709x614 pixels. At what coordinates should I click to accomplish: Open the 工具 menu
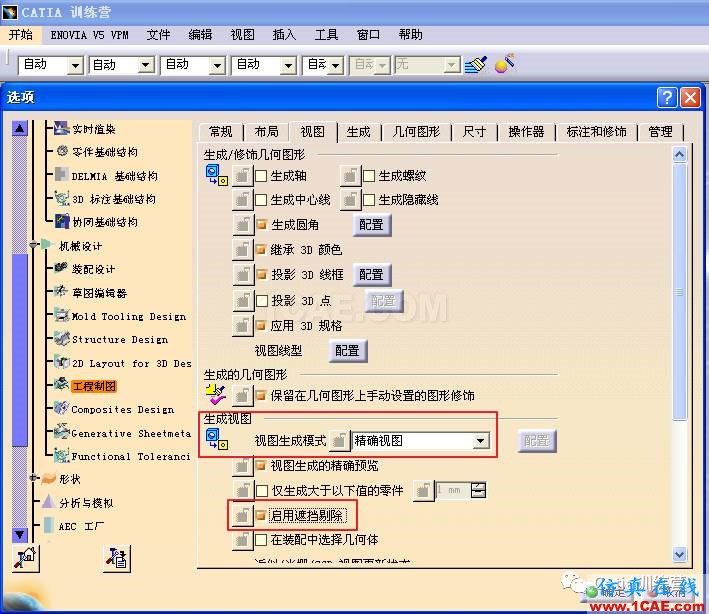(x=326, y=35)
